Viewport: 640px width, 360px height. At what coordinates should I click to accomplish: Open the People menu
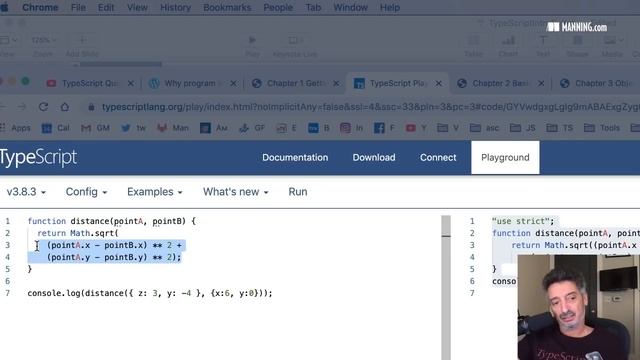click(x=278, y=7)
